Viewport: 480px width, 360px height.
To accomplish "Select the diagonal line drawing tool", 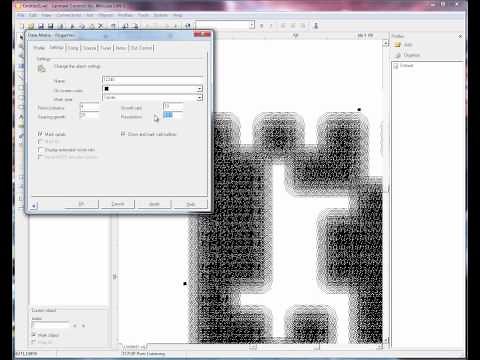I will pyautogui.click(x=21, y=77).
